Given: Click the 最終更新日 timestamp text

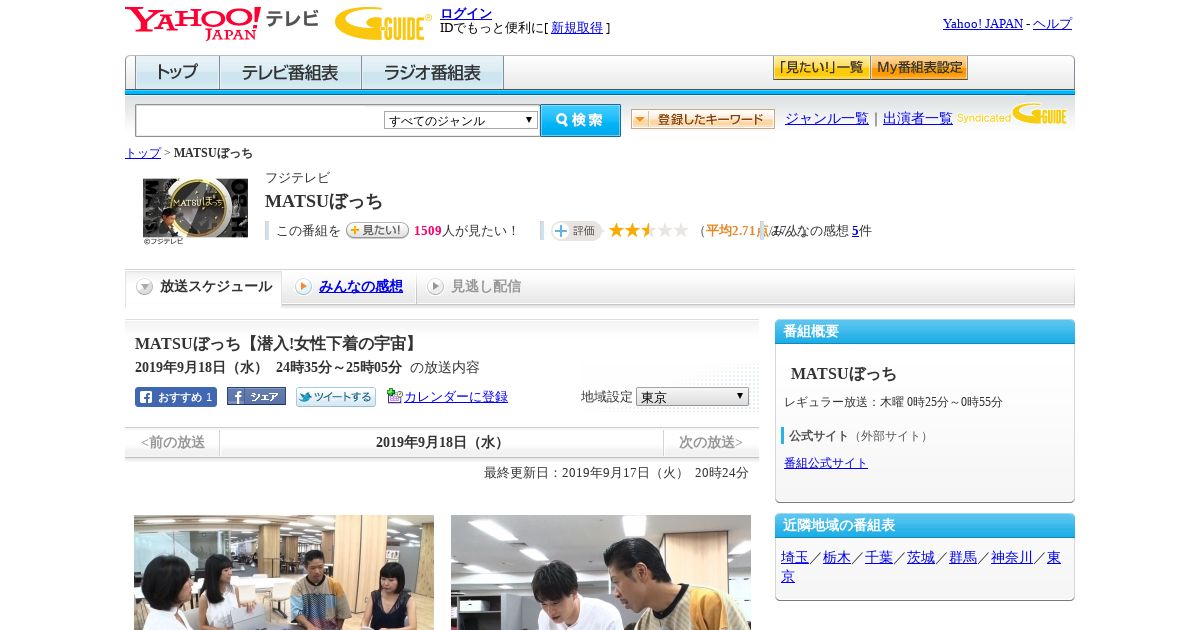Looking at the screenshot, I should click(616, 473).
